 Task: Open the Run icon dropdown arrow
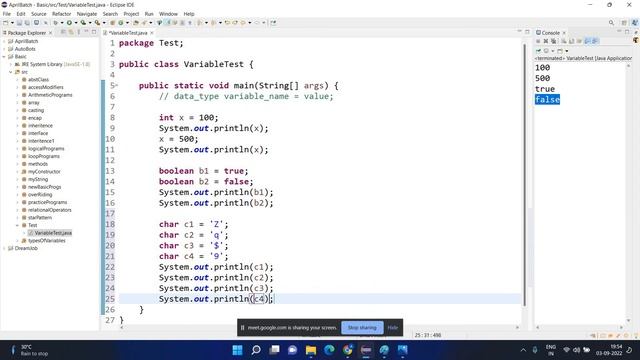[x=76, y=23]
